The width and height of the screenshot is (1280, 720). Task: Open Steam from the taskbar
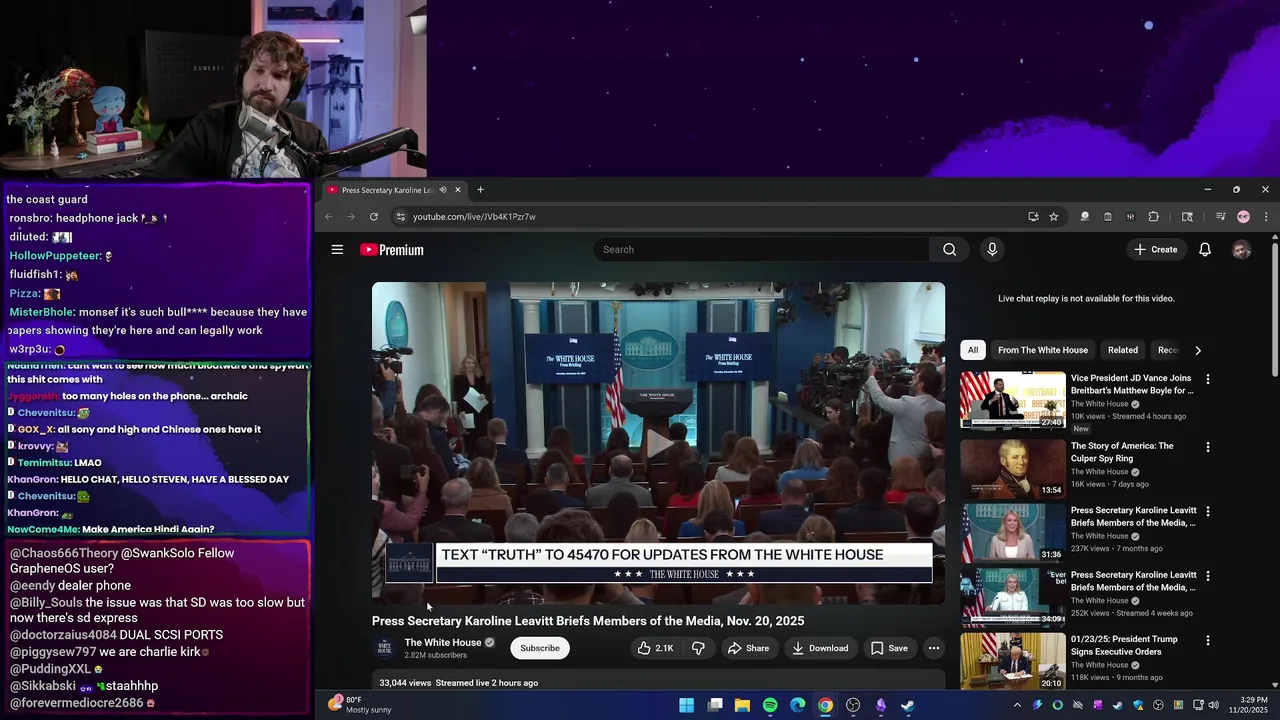908,705
